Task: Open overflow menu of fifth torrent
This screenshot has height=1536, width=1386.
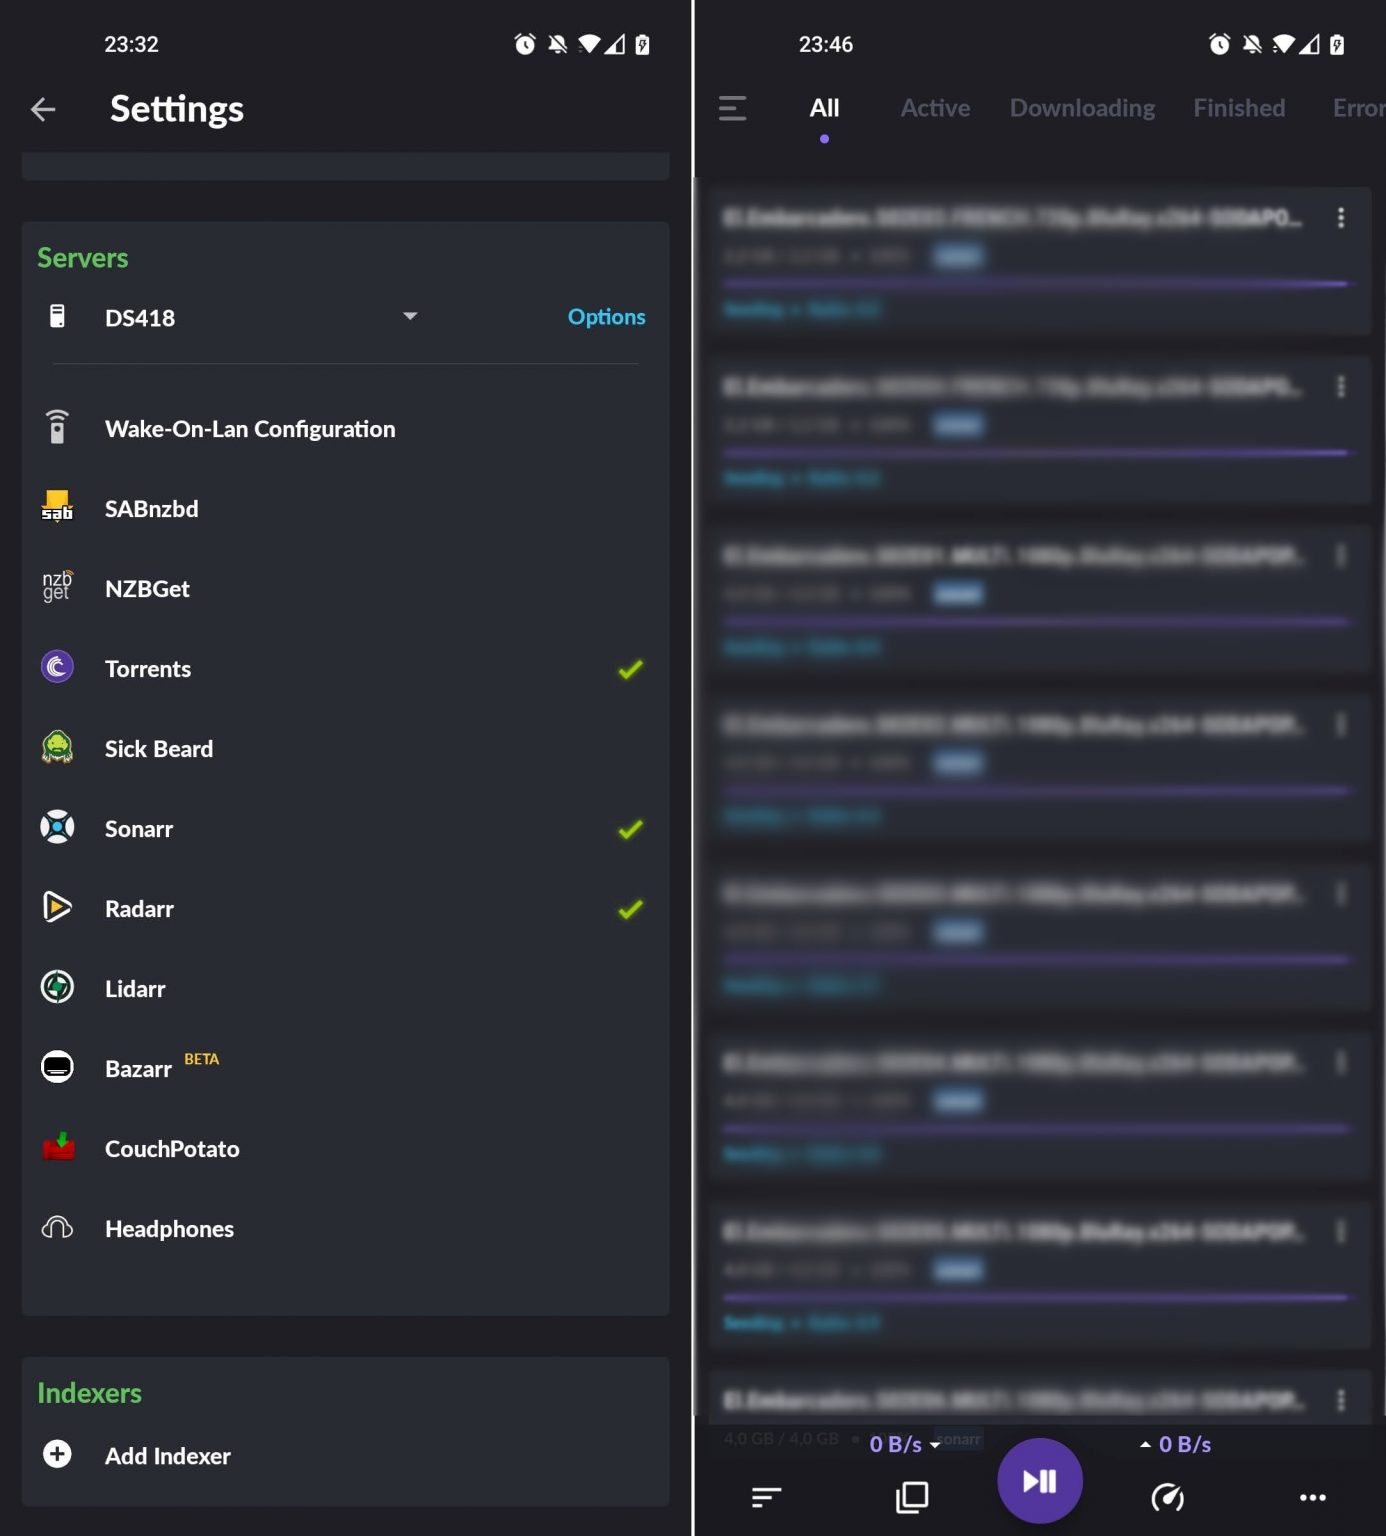Action: 1341,894
